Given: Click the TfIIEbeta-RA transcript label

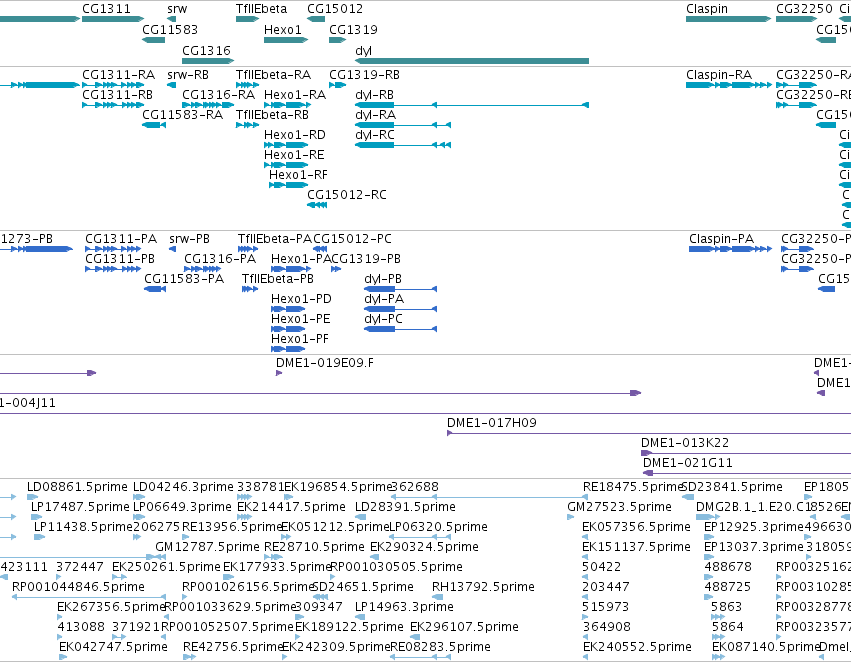Looking at the screenshot, I should click(274, 74).
